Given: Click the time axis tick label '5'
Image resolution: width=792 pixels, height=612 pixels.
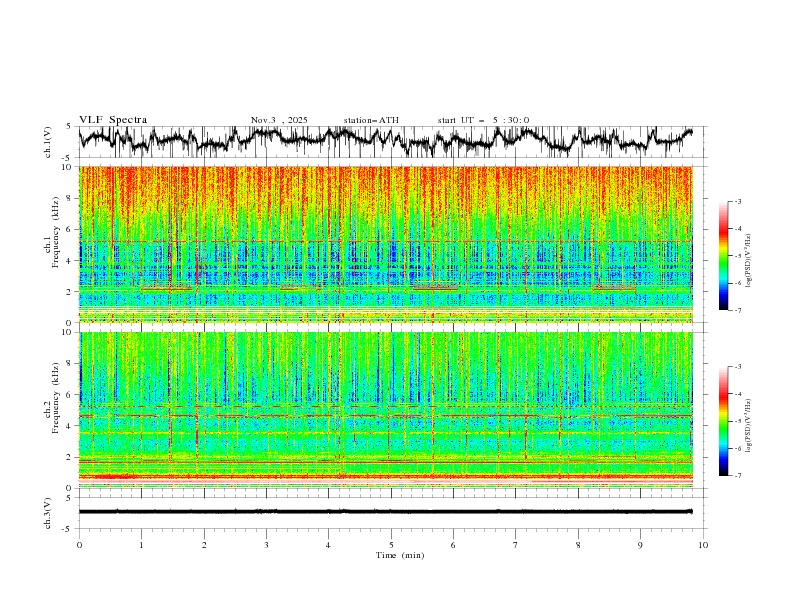Looking at the screenshot, I should pyautogui.click(x=391, y=545).
